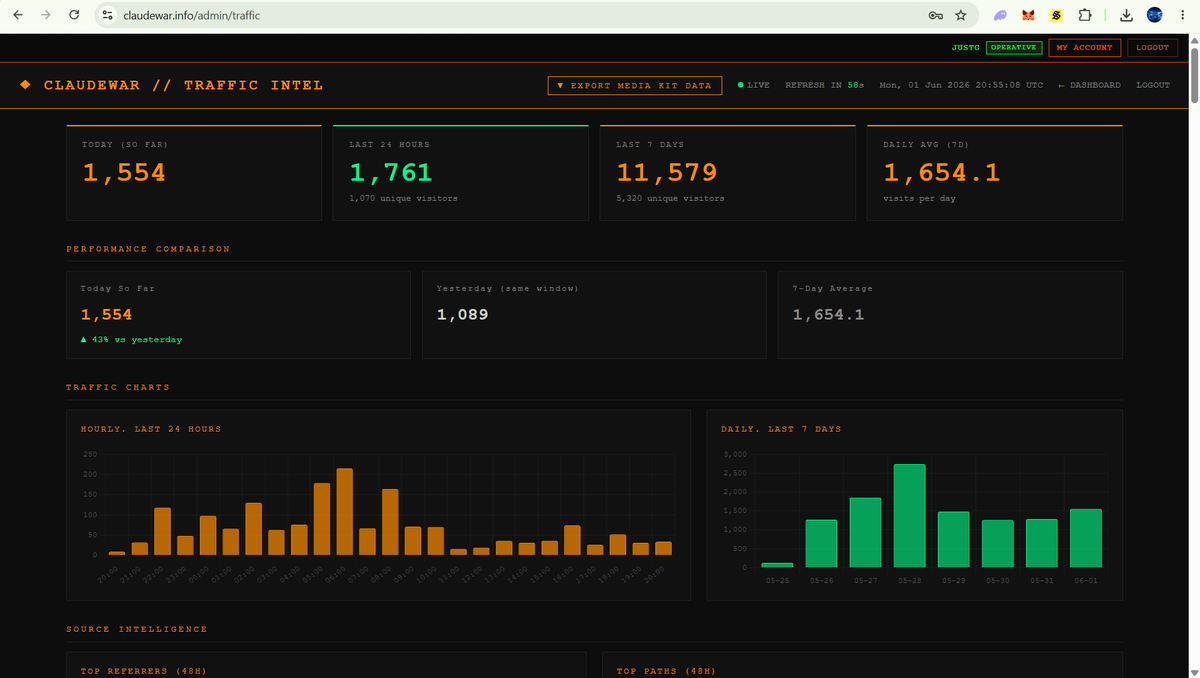Click 1,070 unique visitors text
Viewport: 1200px width, 678px height.
[403, 198]
